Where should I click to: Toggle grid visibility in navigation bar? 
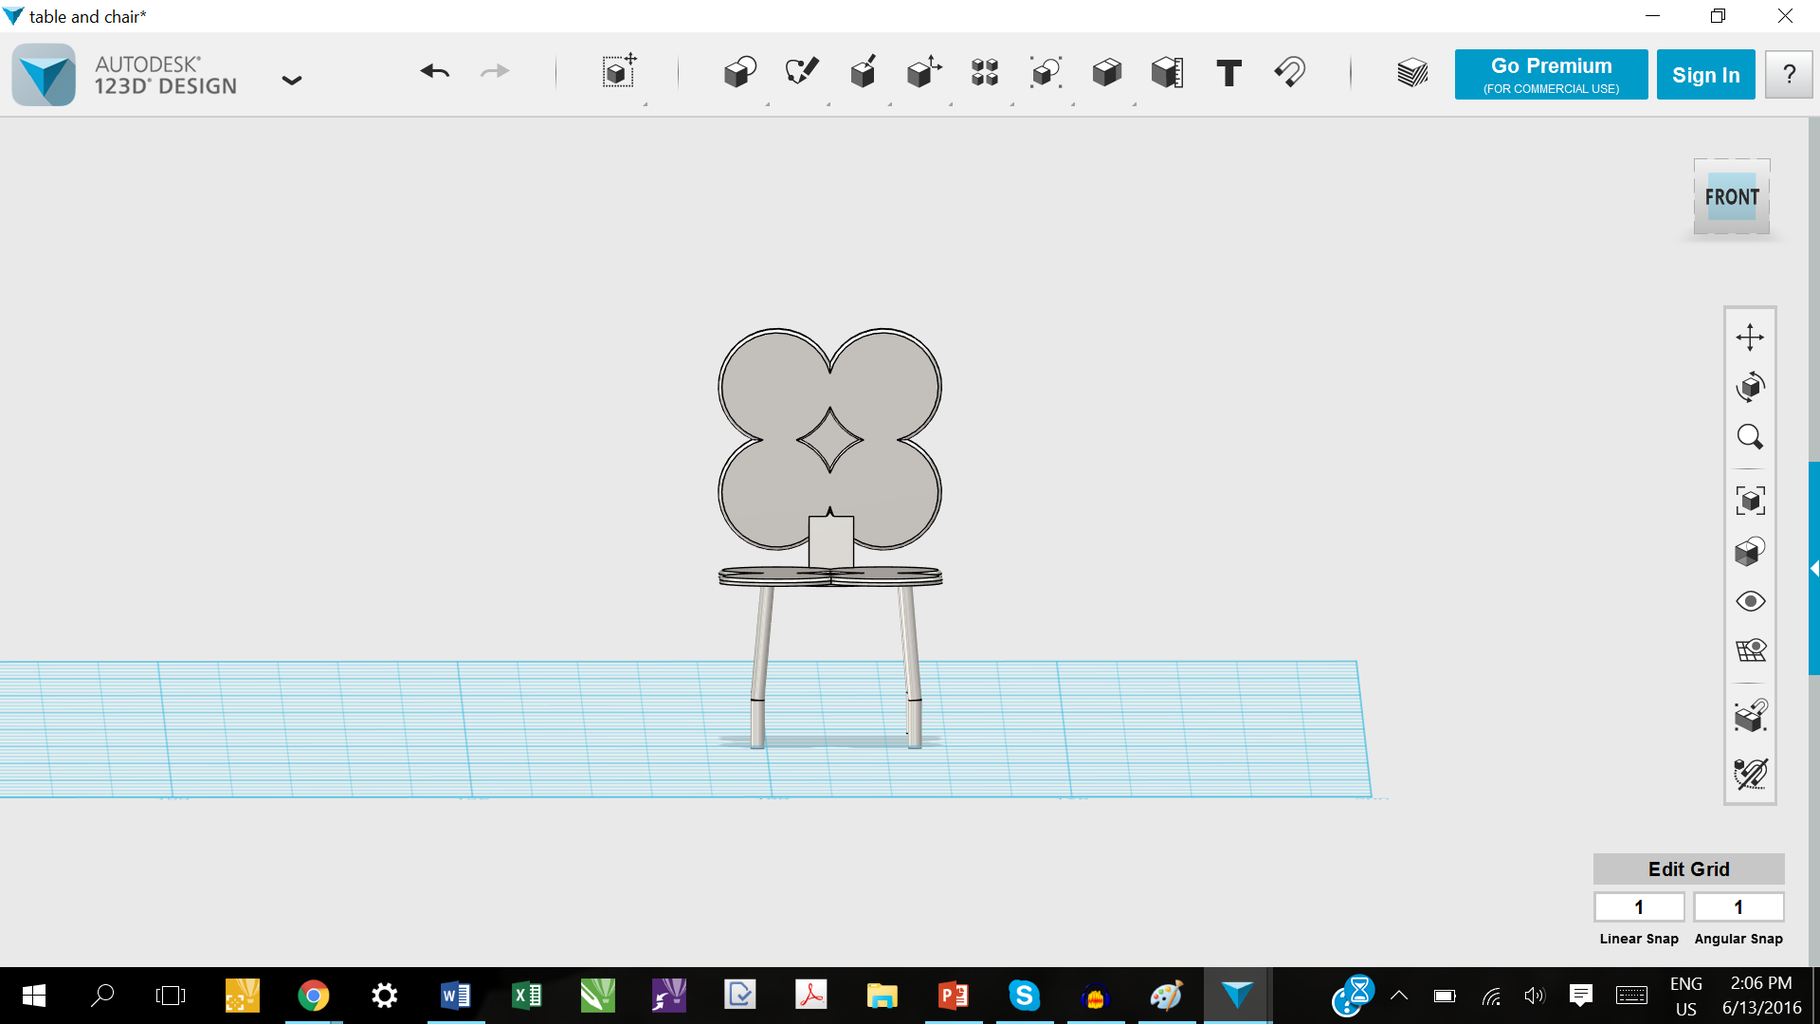(x=1750, y=651)
